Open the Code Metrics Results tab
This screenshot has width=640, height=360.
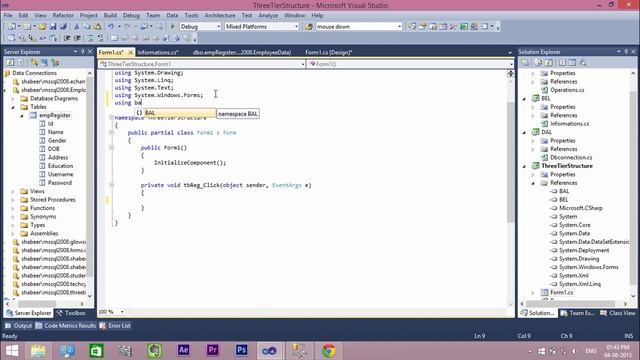(66, 326)
